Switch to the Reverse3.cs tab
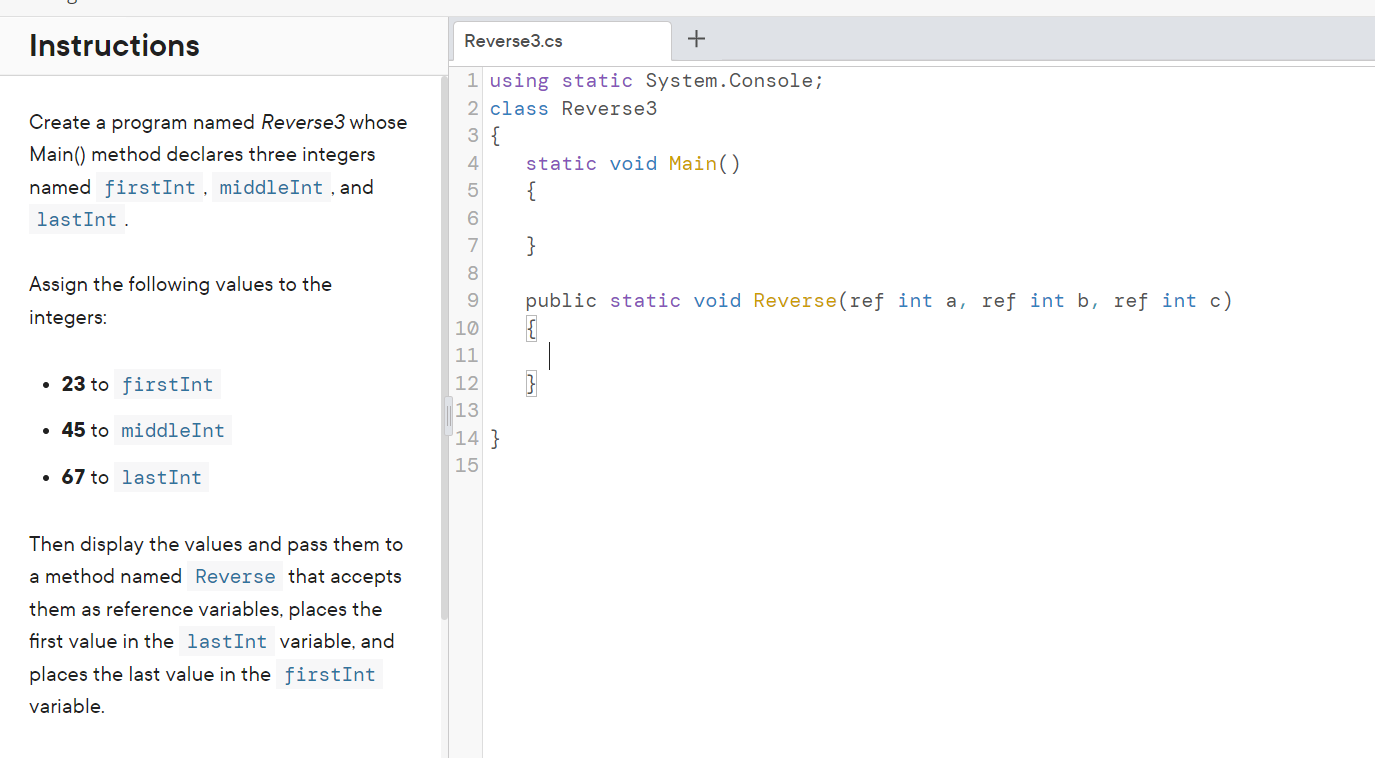Viewport: 1375px width, 758px height. [515, 40]
